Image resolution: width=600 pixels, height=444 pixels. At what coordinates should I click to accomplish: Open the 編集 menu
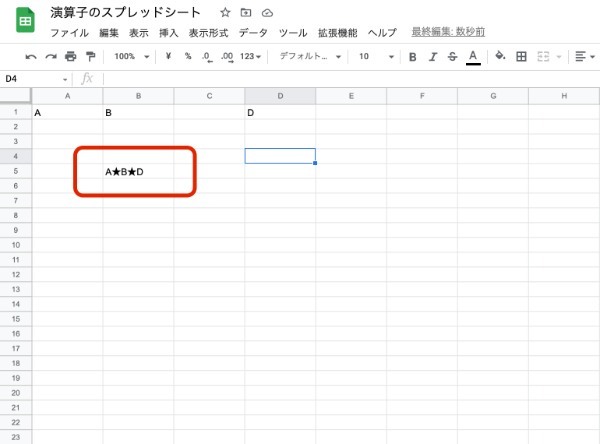[x=109, y=33]
